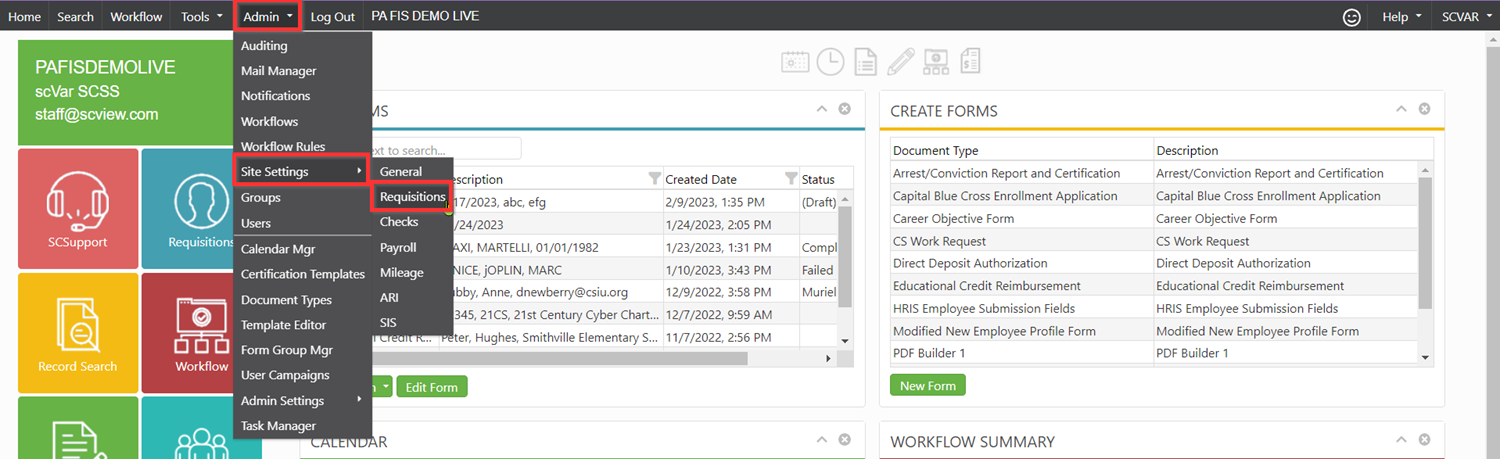This screenshot has width=1500, height=459.
Task: Collapse the Create Forms panel
Action: pyautogui.click(x=1402, y=109)
